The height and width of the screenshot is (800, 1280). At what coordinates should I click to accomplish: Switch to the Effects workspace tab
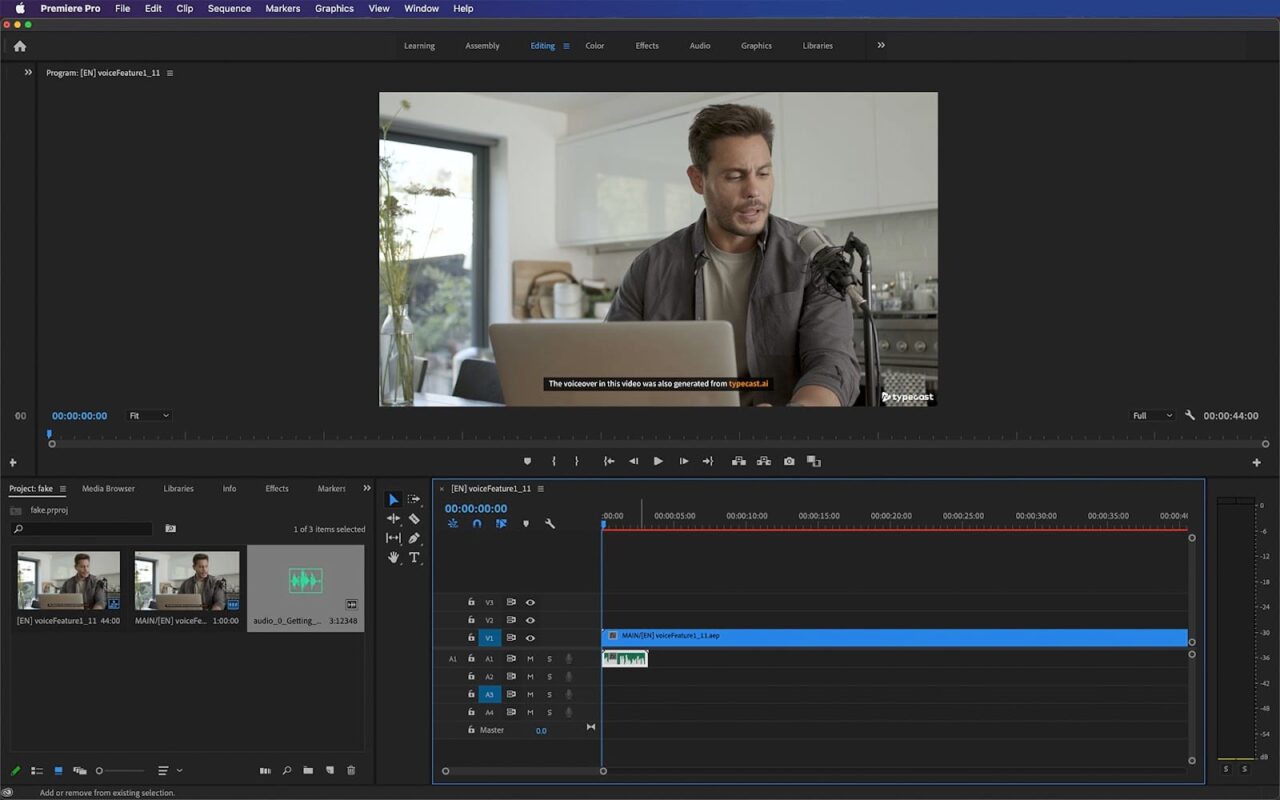[646, 45]
